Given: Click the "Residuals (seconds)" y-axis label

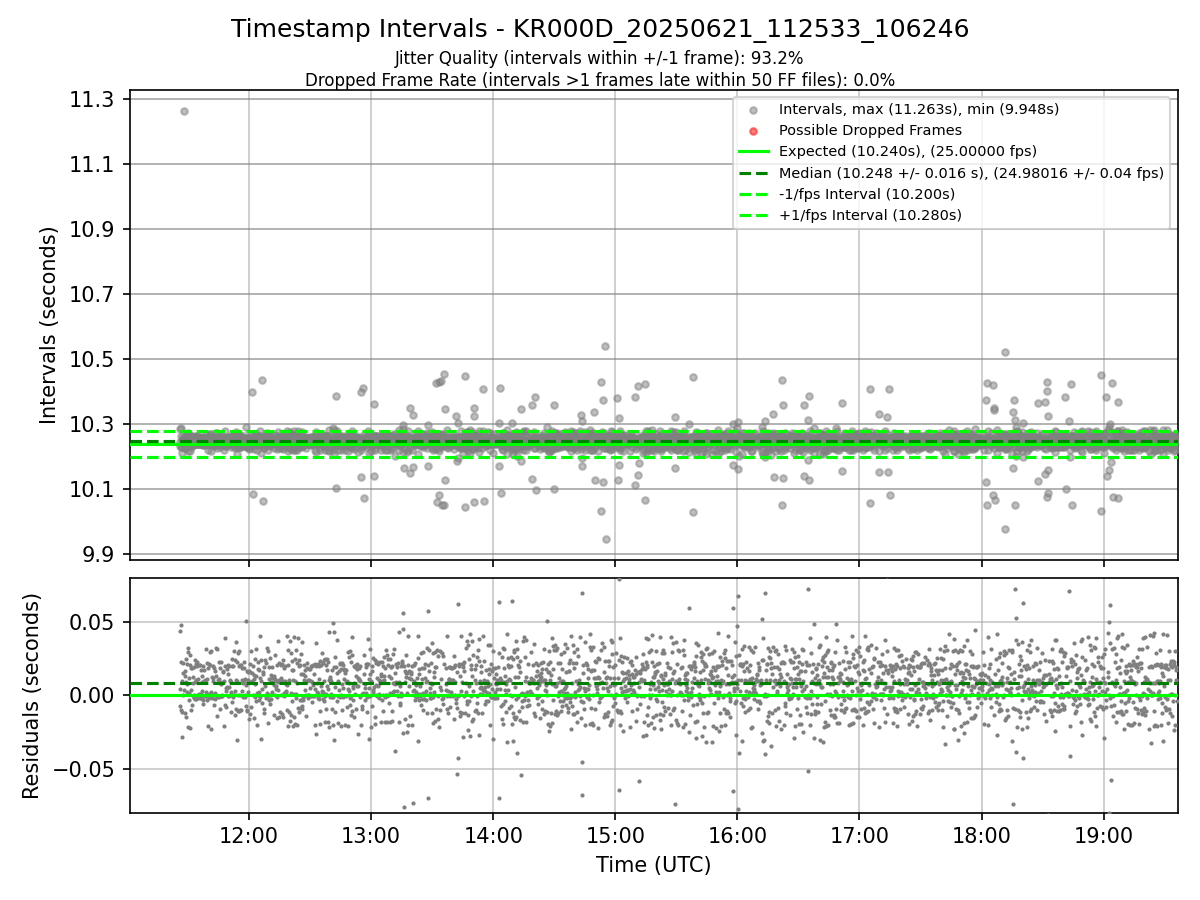Looking at the screenshot, I should pyautogui.click(x=31, y=696).
